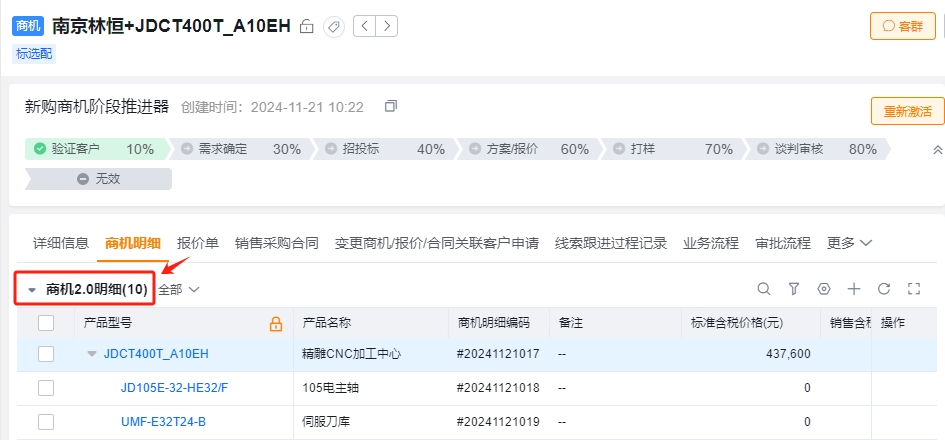Image resolution: width=945 pixels, height=440 pixels.
Task: Switch to the 报价单 tab
Action: pos(198,243)
